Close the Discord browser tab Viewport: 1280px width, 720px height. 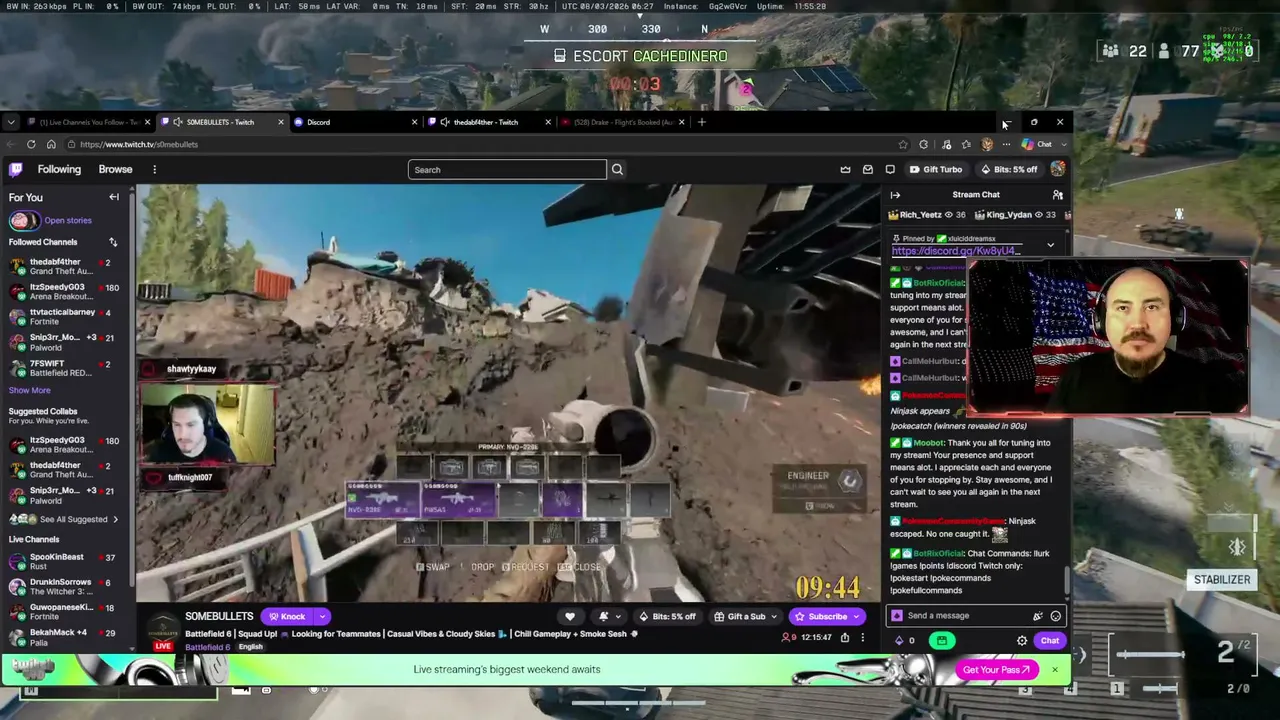[x=414, y=122]
